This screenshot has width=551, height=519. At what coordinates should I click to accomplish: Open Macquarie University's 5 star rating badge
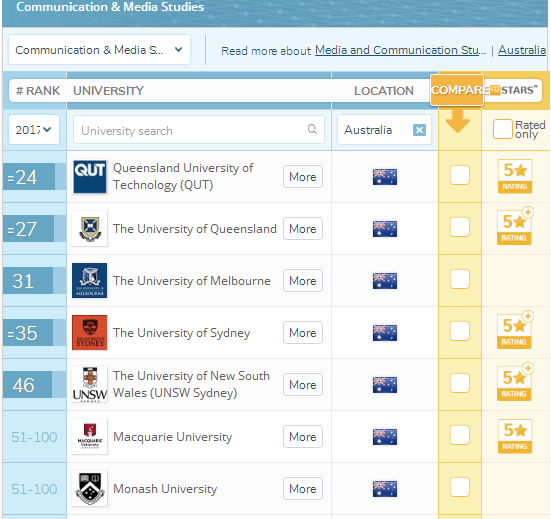tap(515, 436)
